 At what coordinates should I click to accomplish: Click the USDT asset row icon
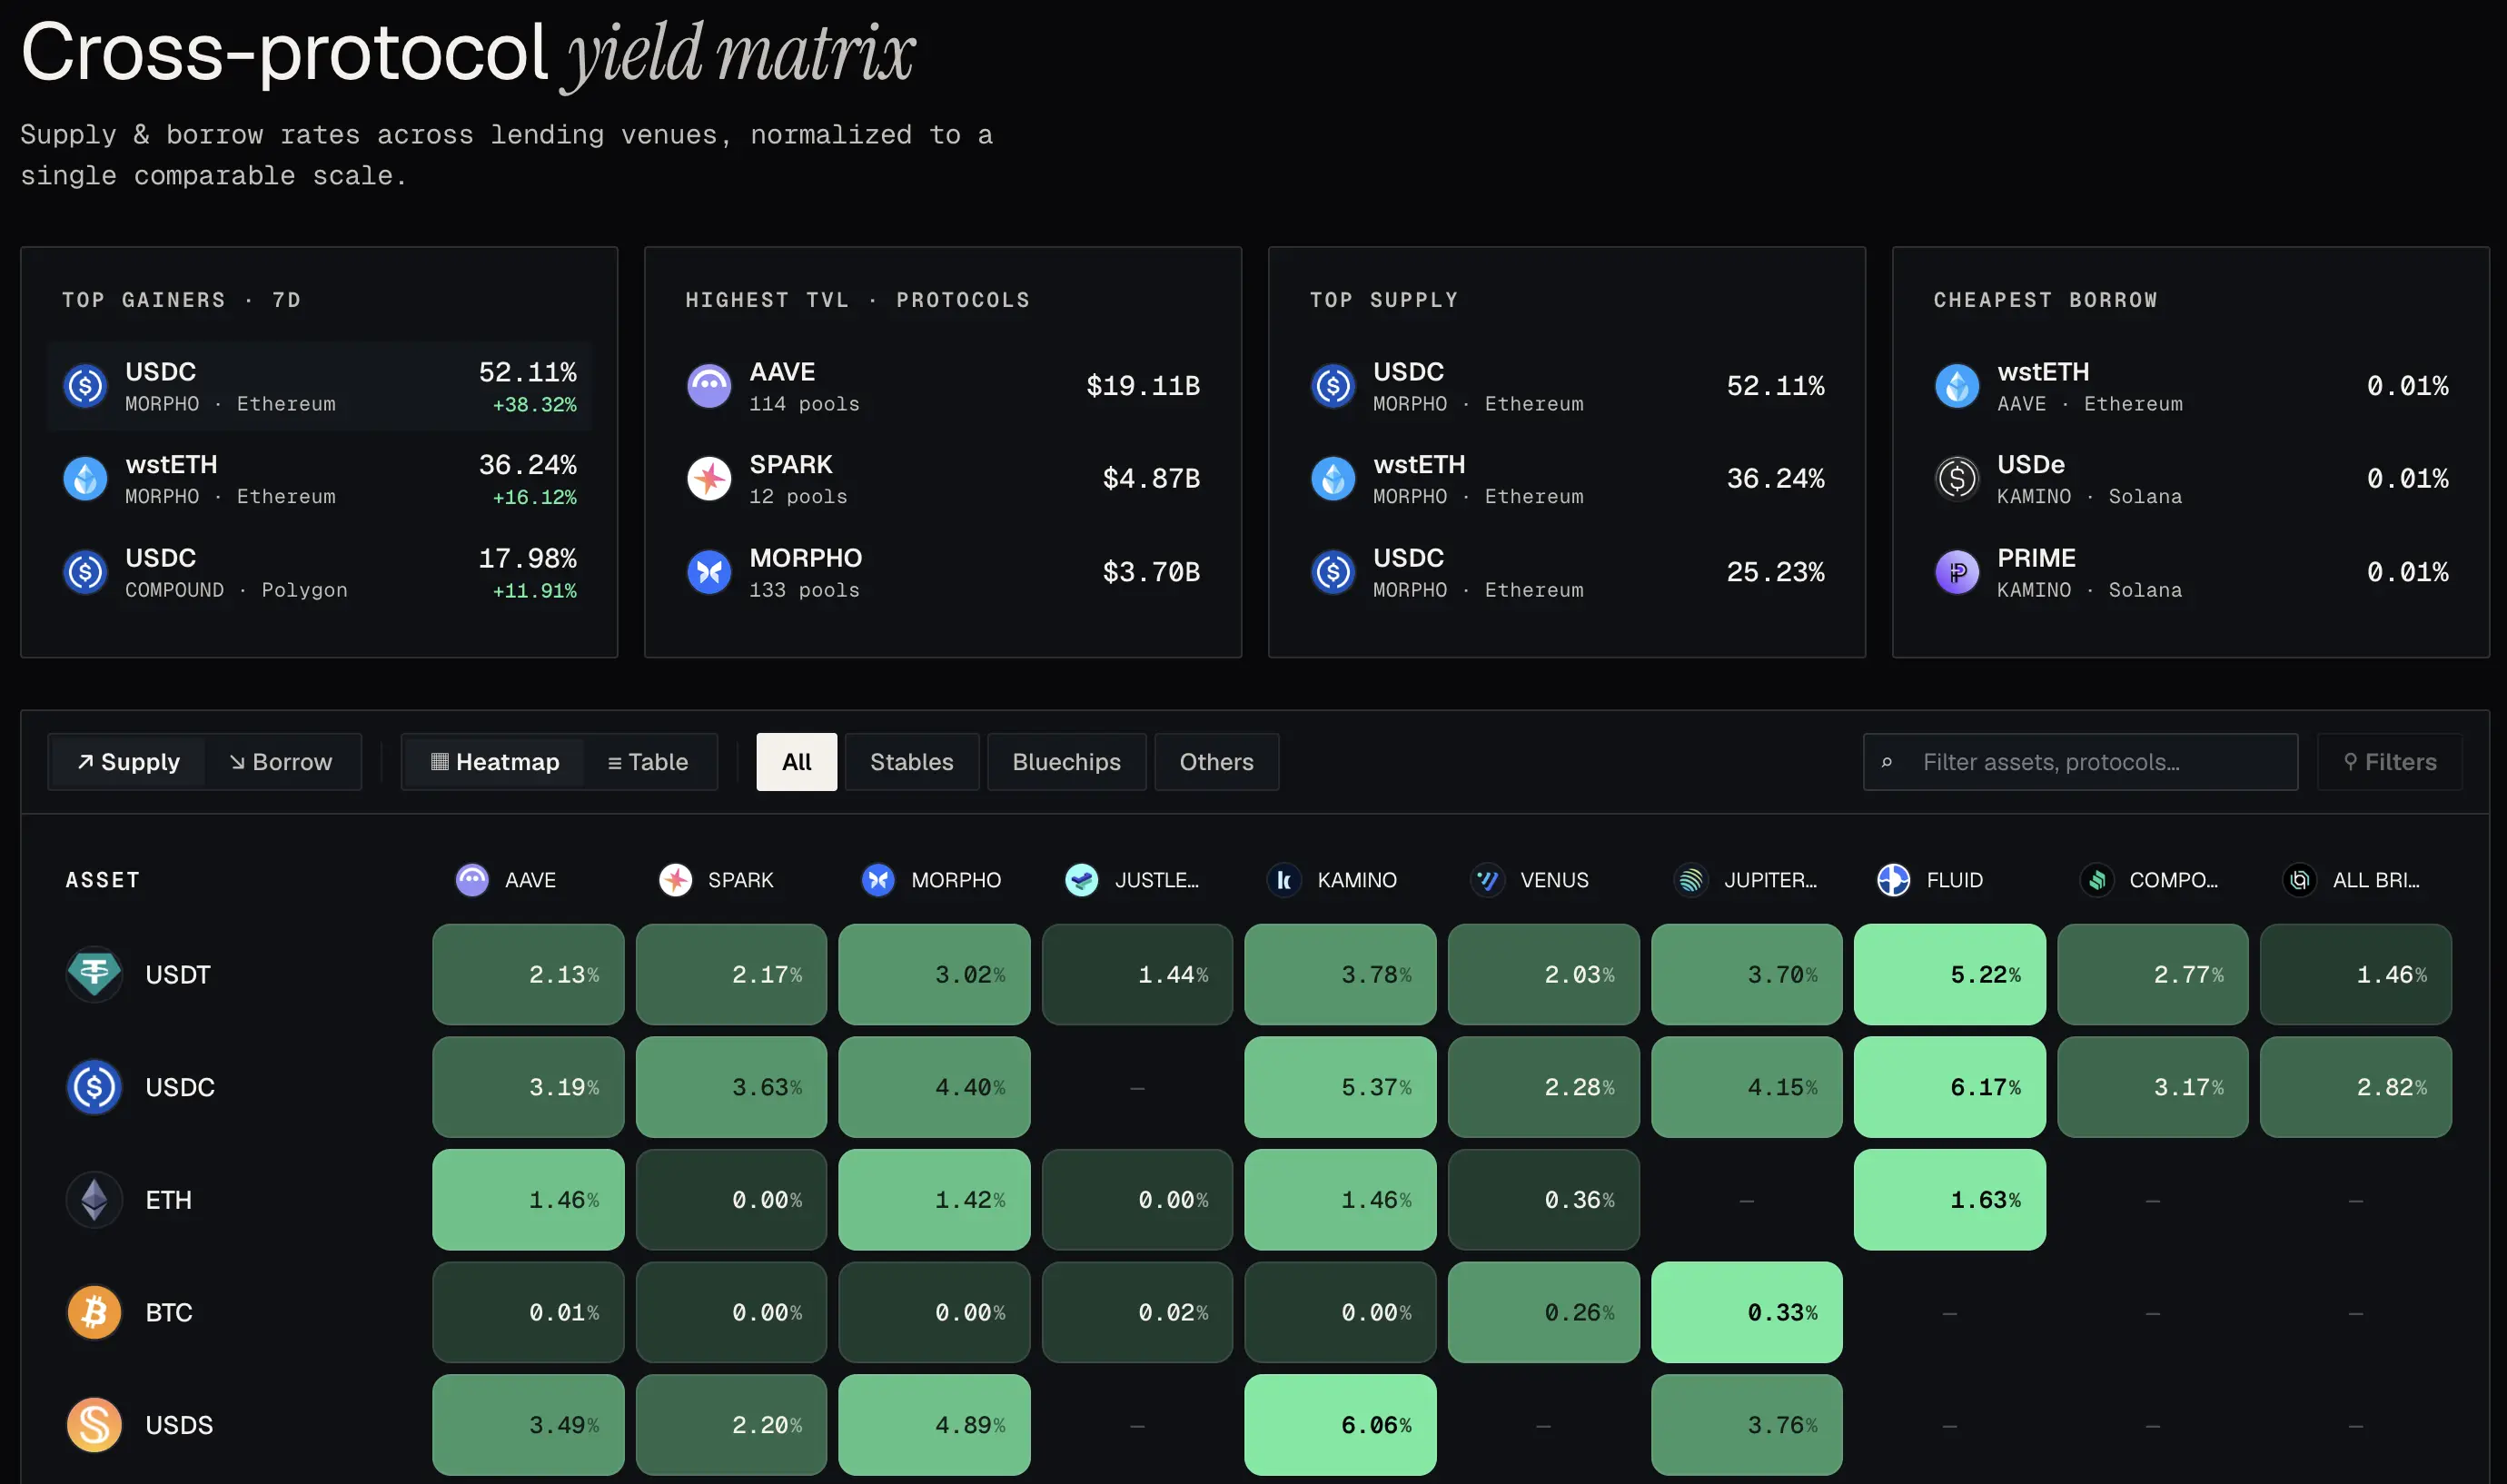[x=94, y=974]
